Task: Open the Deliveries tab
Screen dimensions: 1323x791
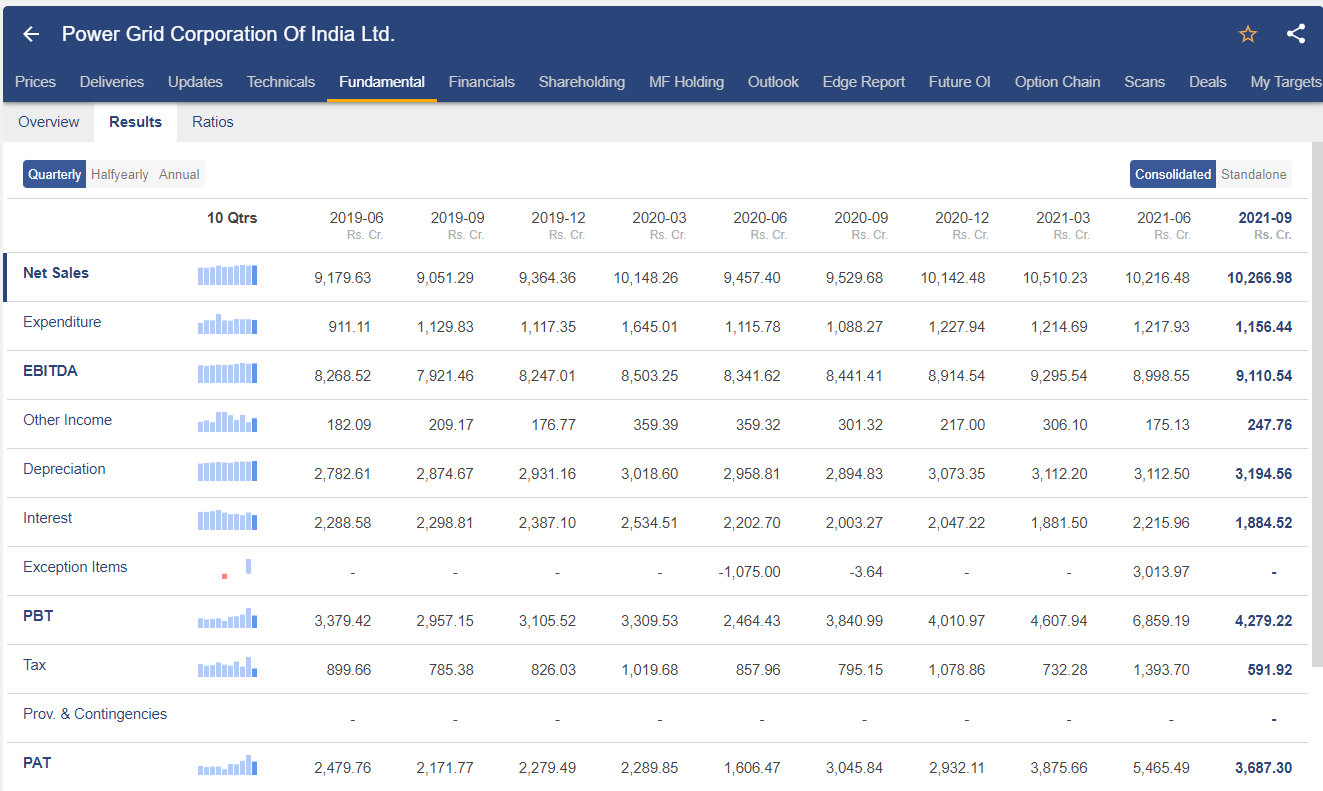Action: (112, 82)
